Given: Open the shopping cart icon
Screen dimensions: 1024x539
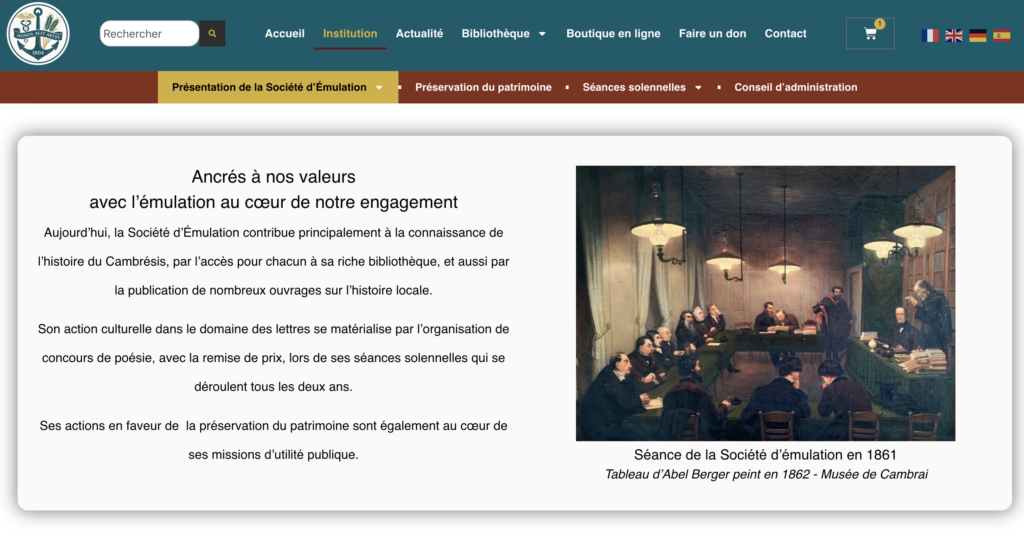Looking at the screenshot, I should click(x=870, y=34).
